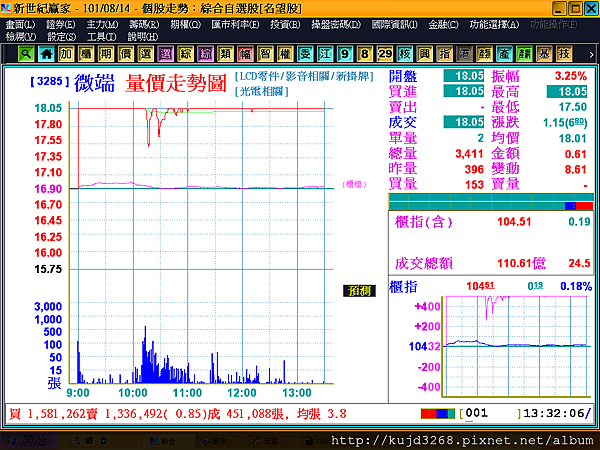
Task: Click the 總量 value 3,411
Action: [469, 154]
